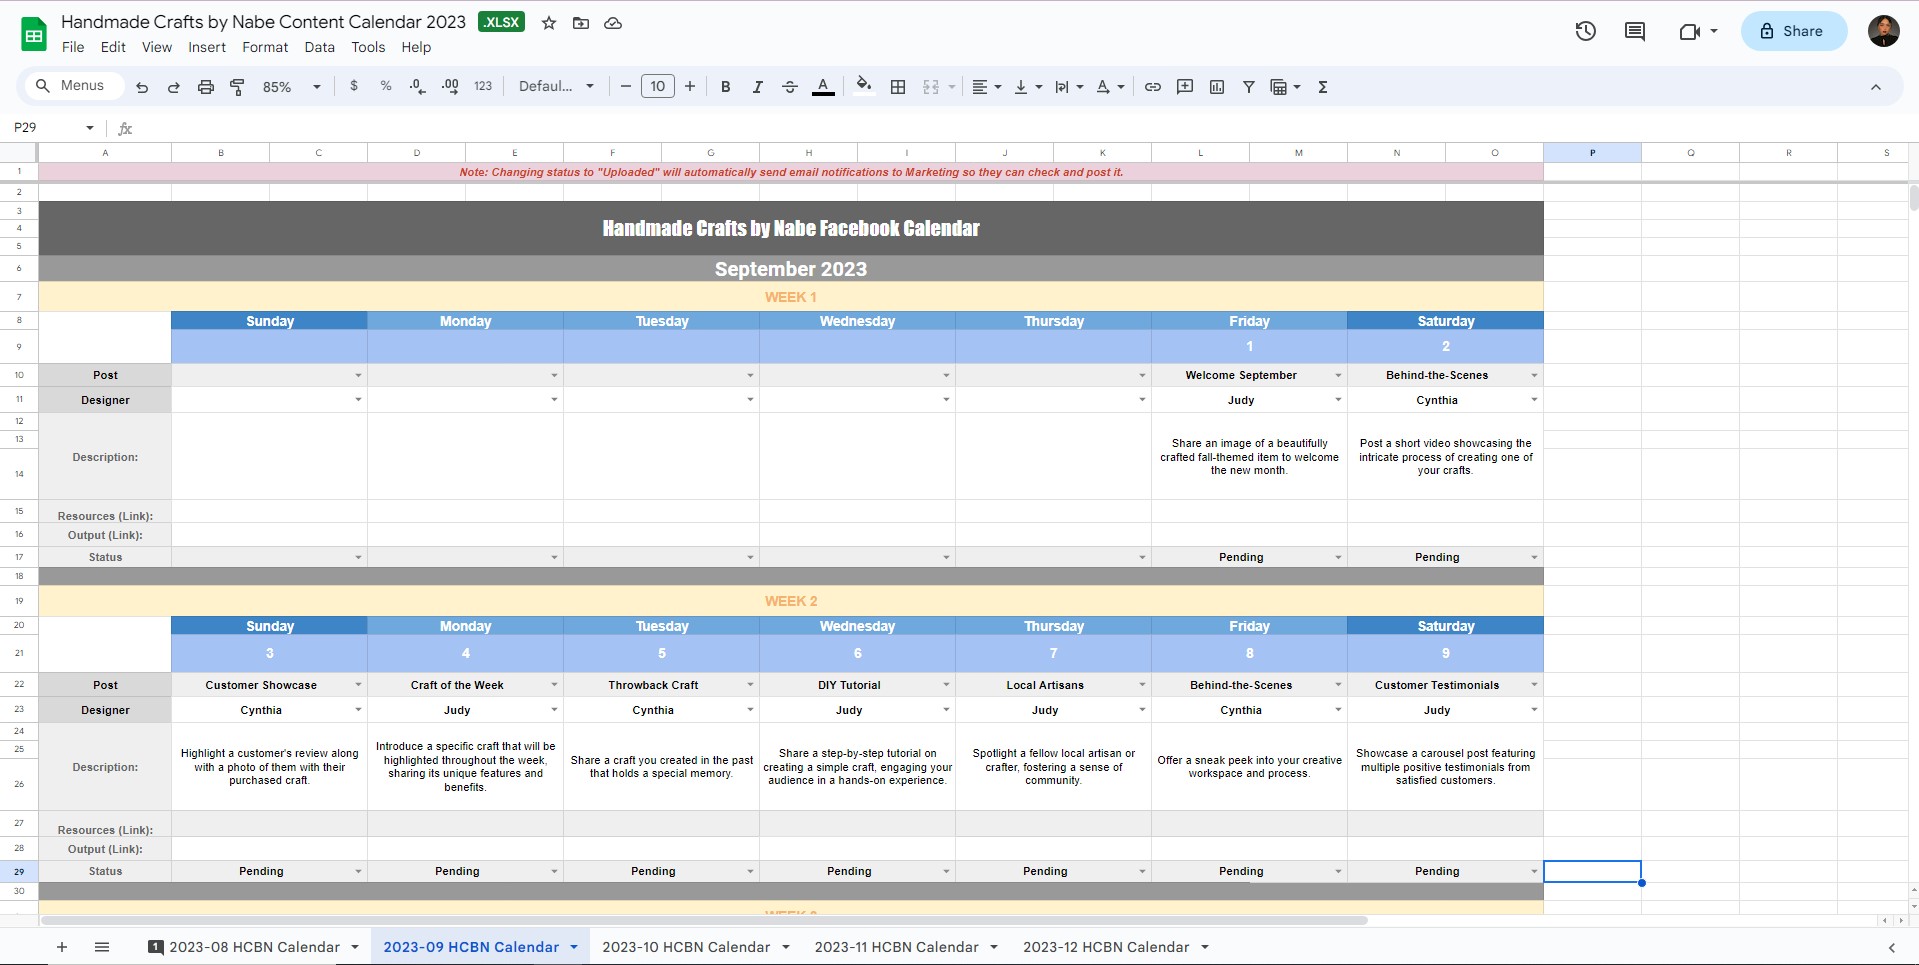The height and width of the screenshot is (965, 1919).
Task: Click the Insert chart icon
Action: tap(1217, 87)
